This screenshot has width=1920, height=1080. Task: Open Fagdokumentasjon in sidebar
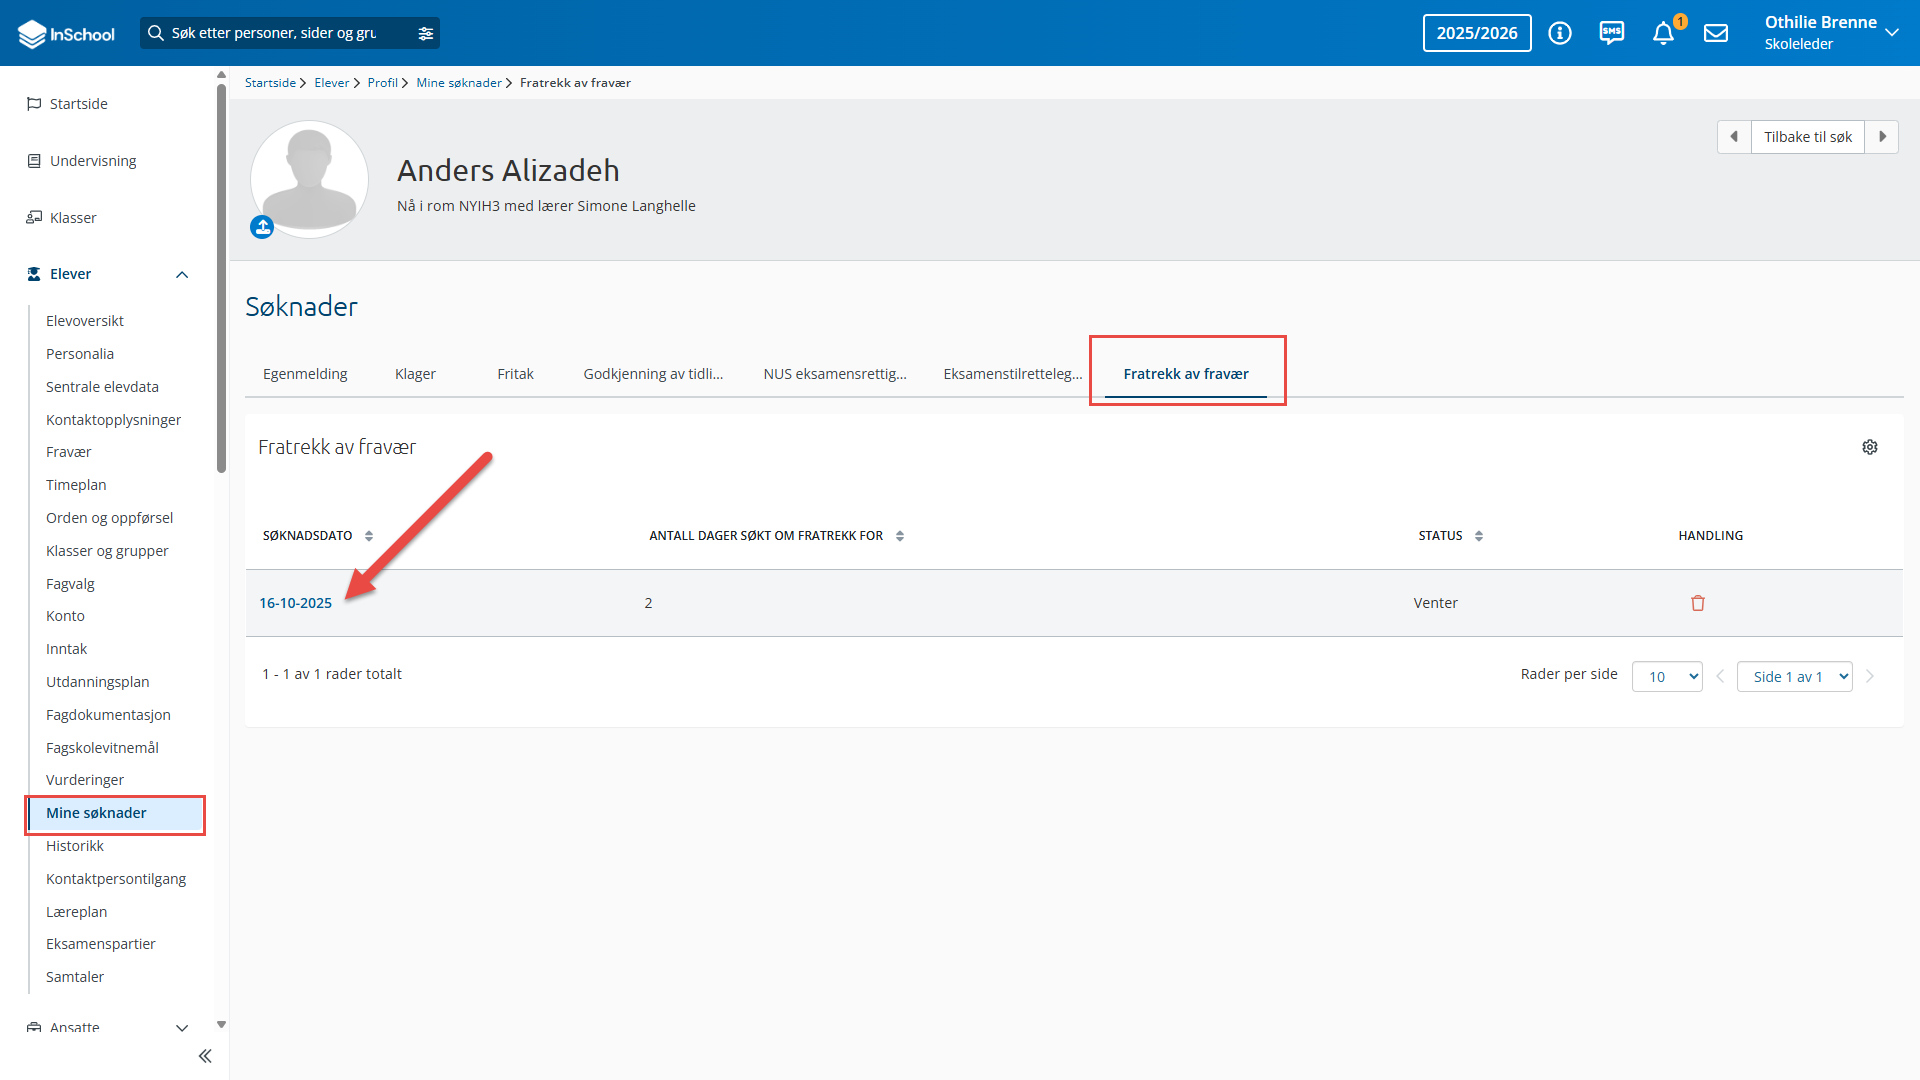[108, 715]
